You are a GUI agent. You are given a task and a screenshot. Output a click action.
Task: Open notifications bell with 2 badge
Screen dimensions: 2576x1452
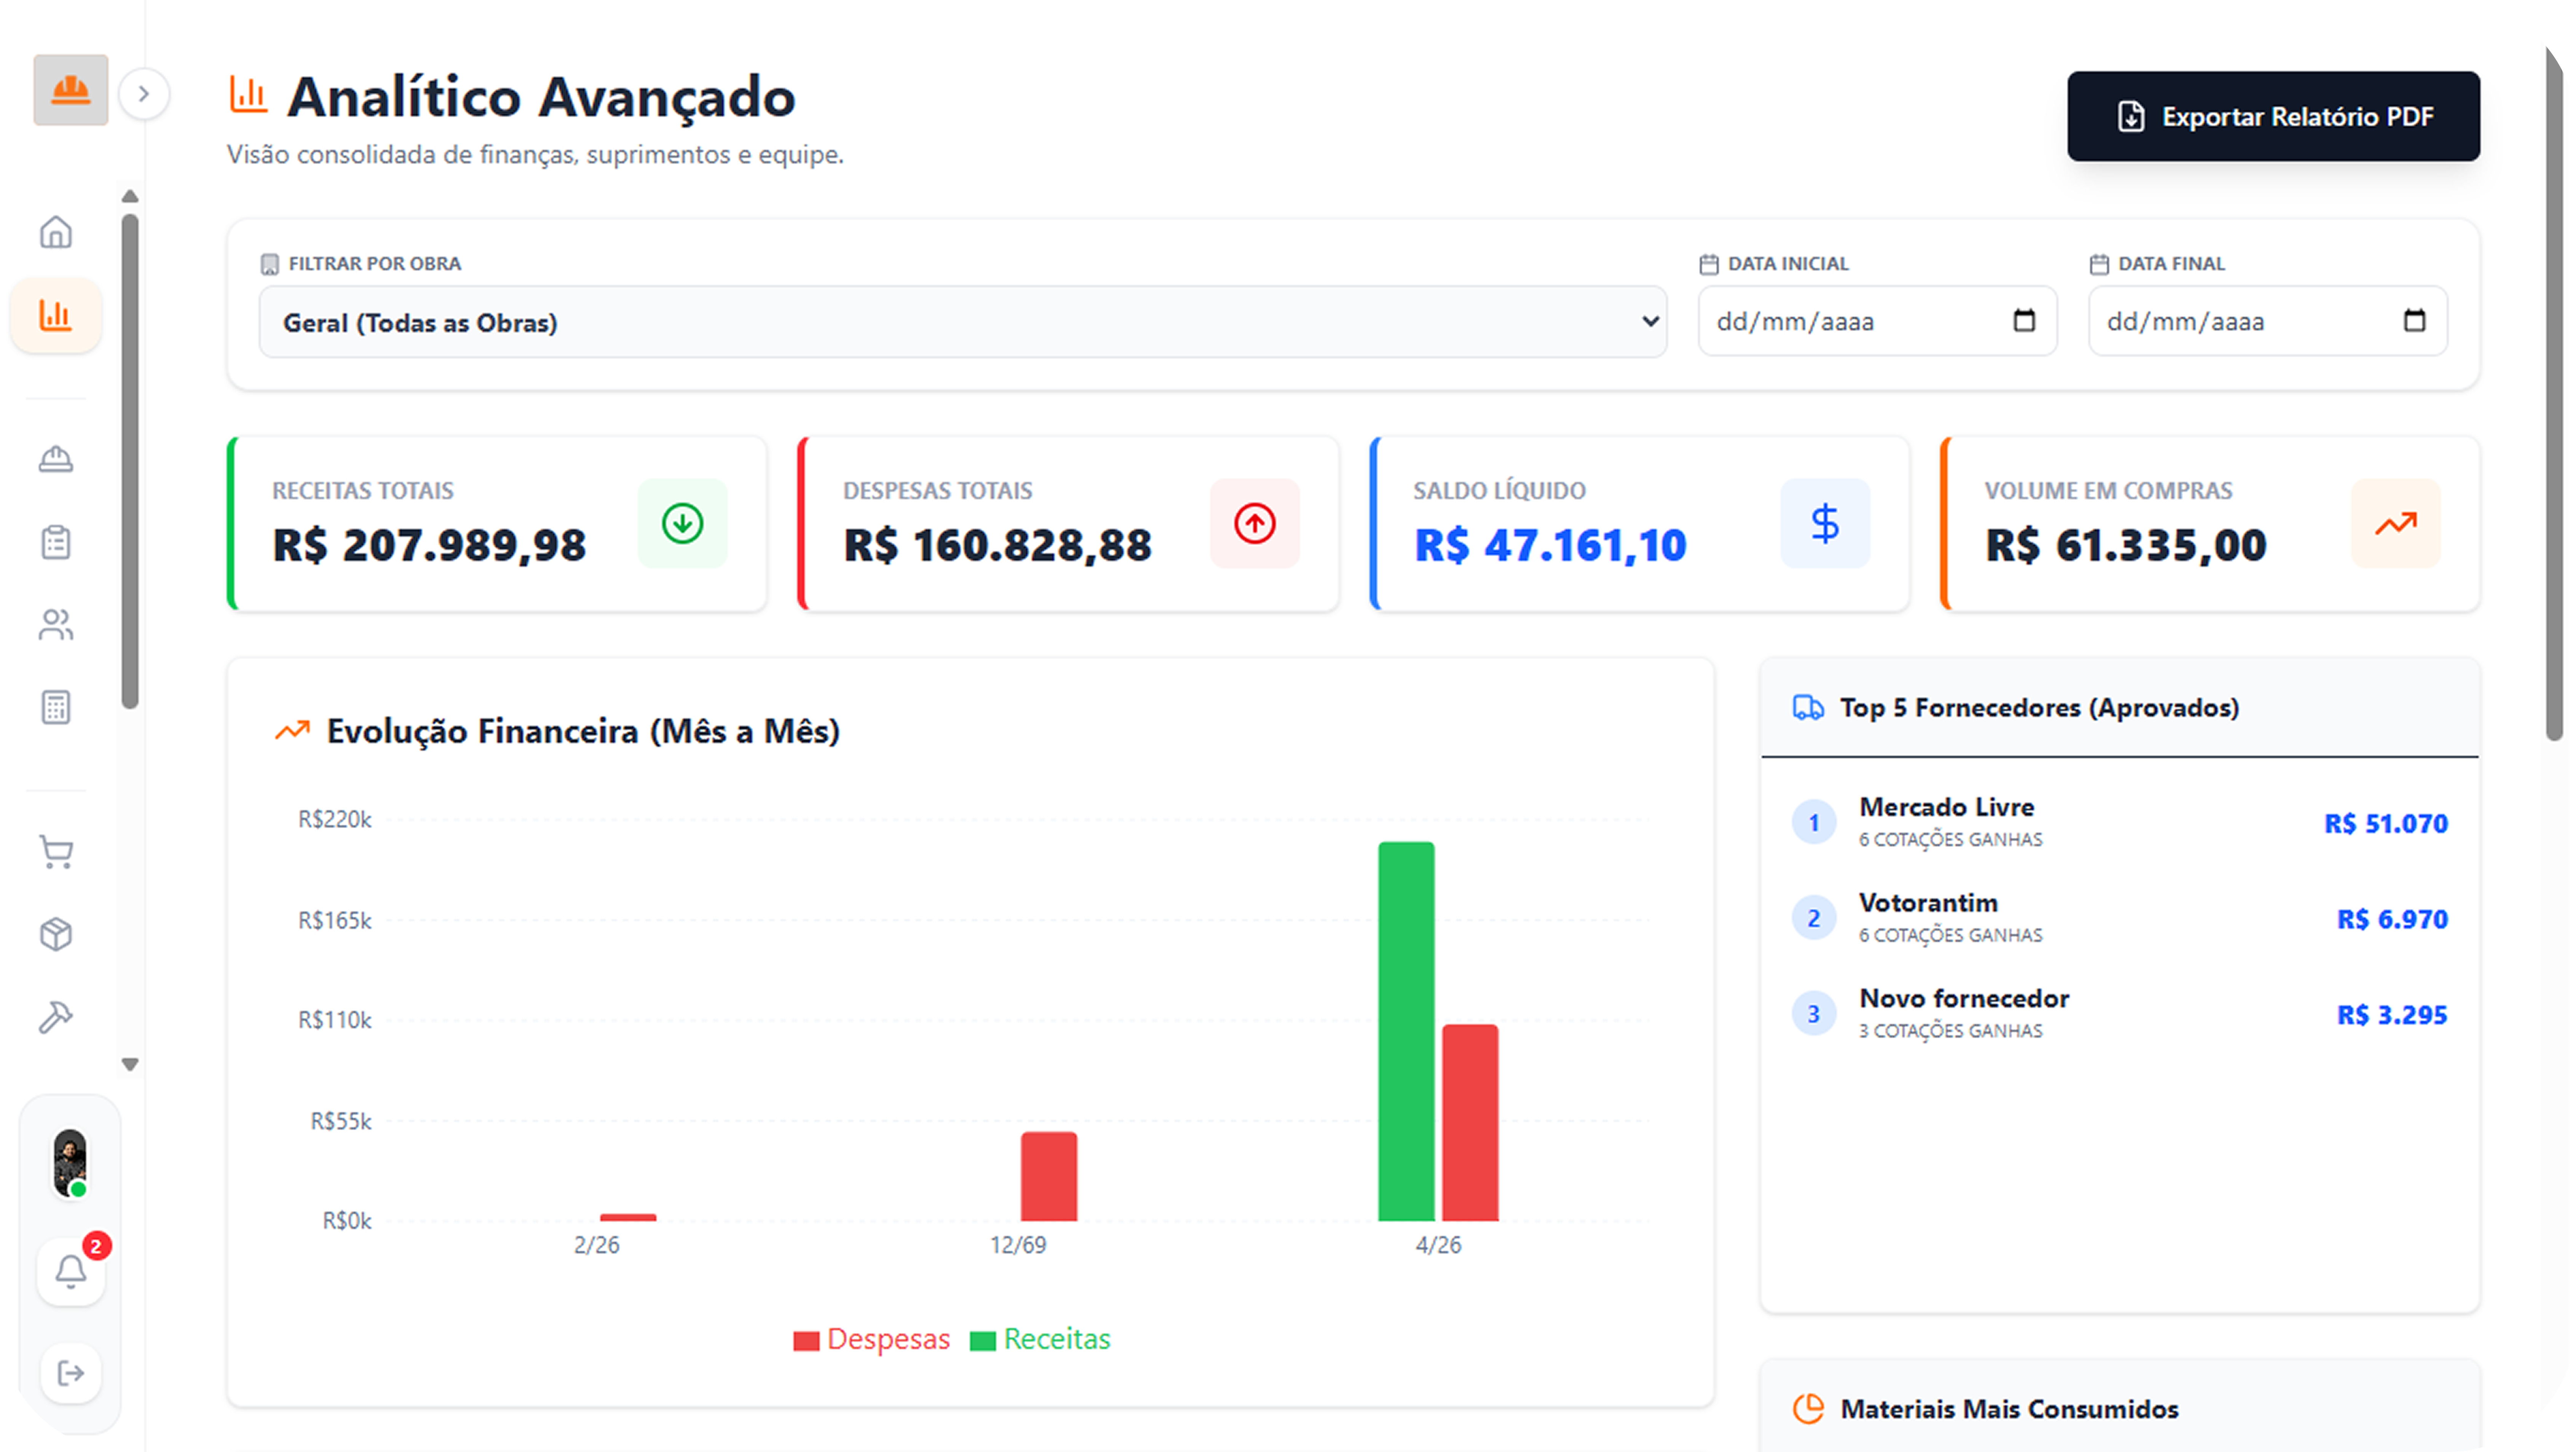(x=70, y=1272)
